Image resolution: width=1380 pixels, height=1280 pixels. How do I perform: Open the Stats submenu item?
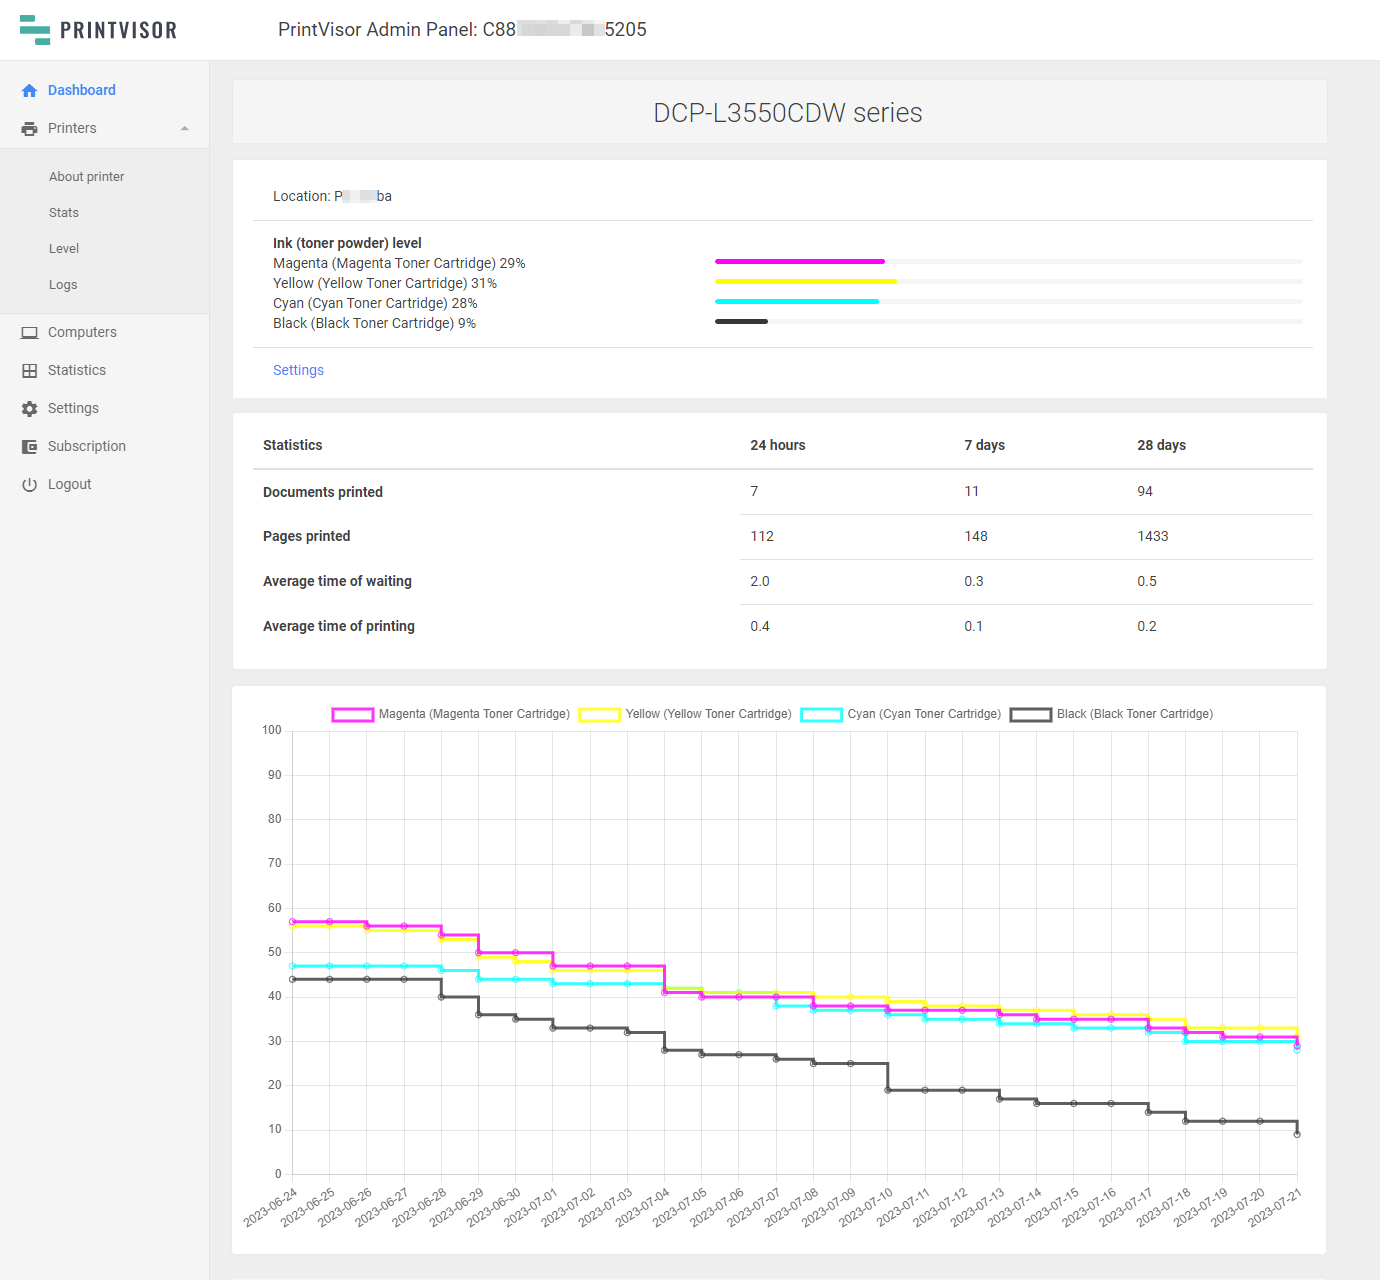click(64, 213)
